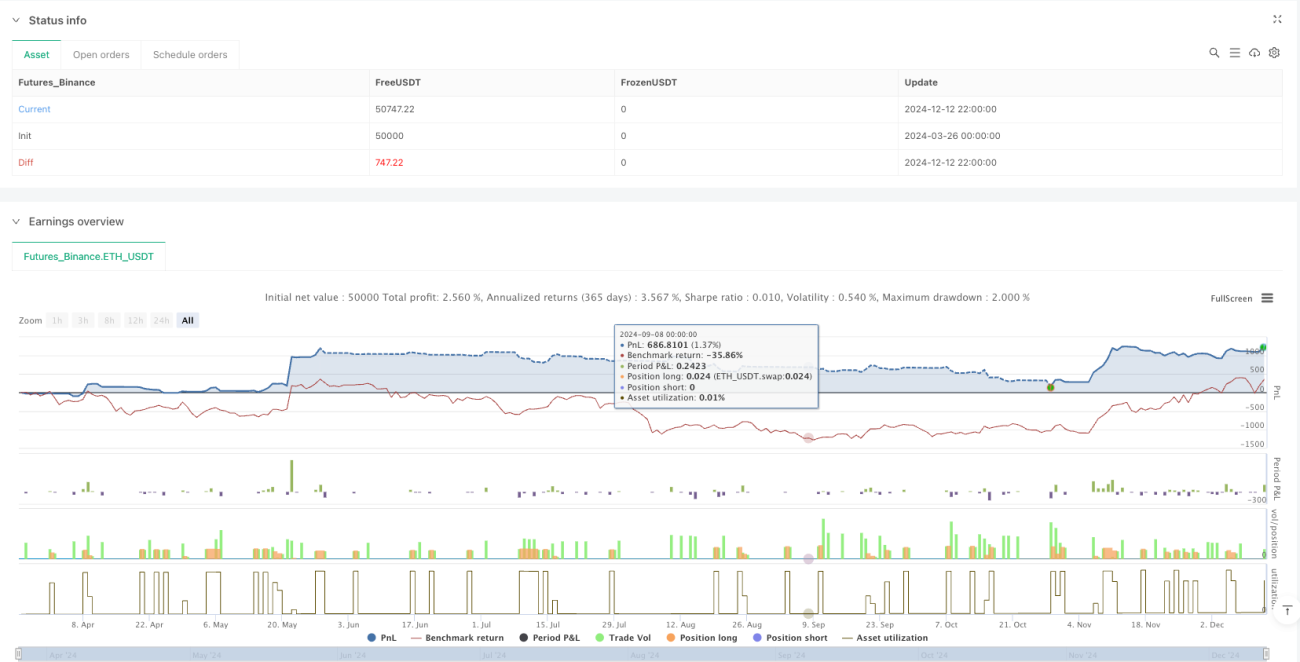Switch to the Open orders tab
The width and height of the screenshot is (1300, 662).
coord(101,54)
